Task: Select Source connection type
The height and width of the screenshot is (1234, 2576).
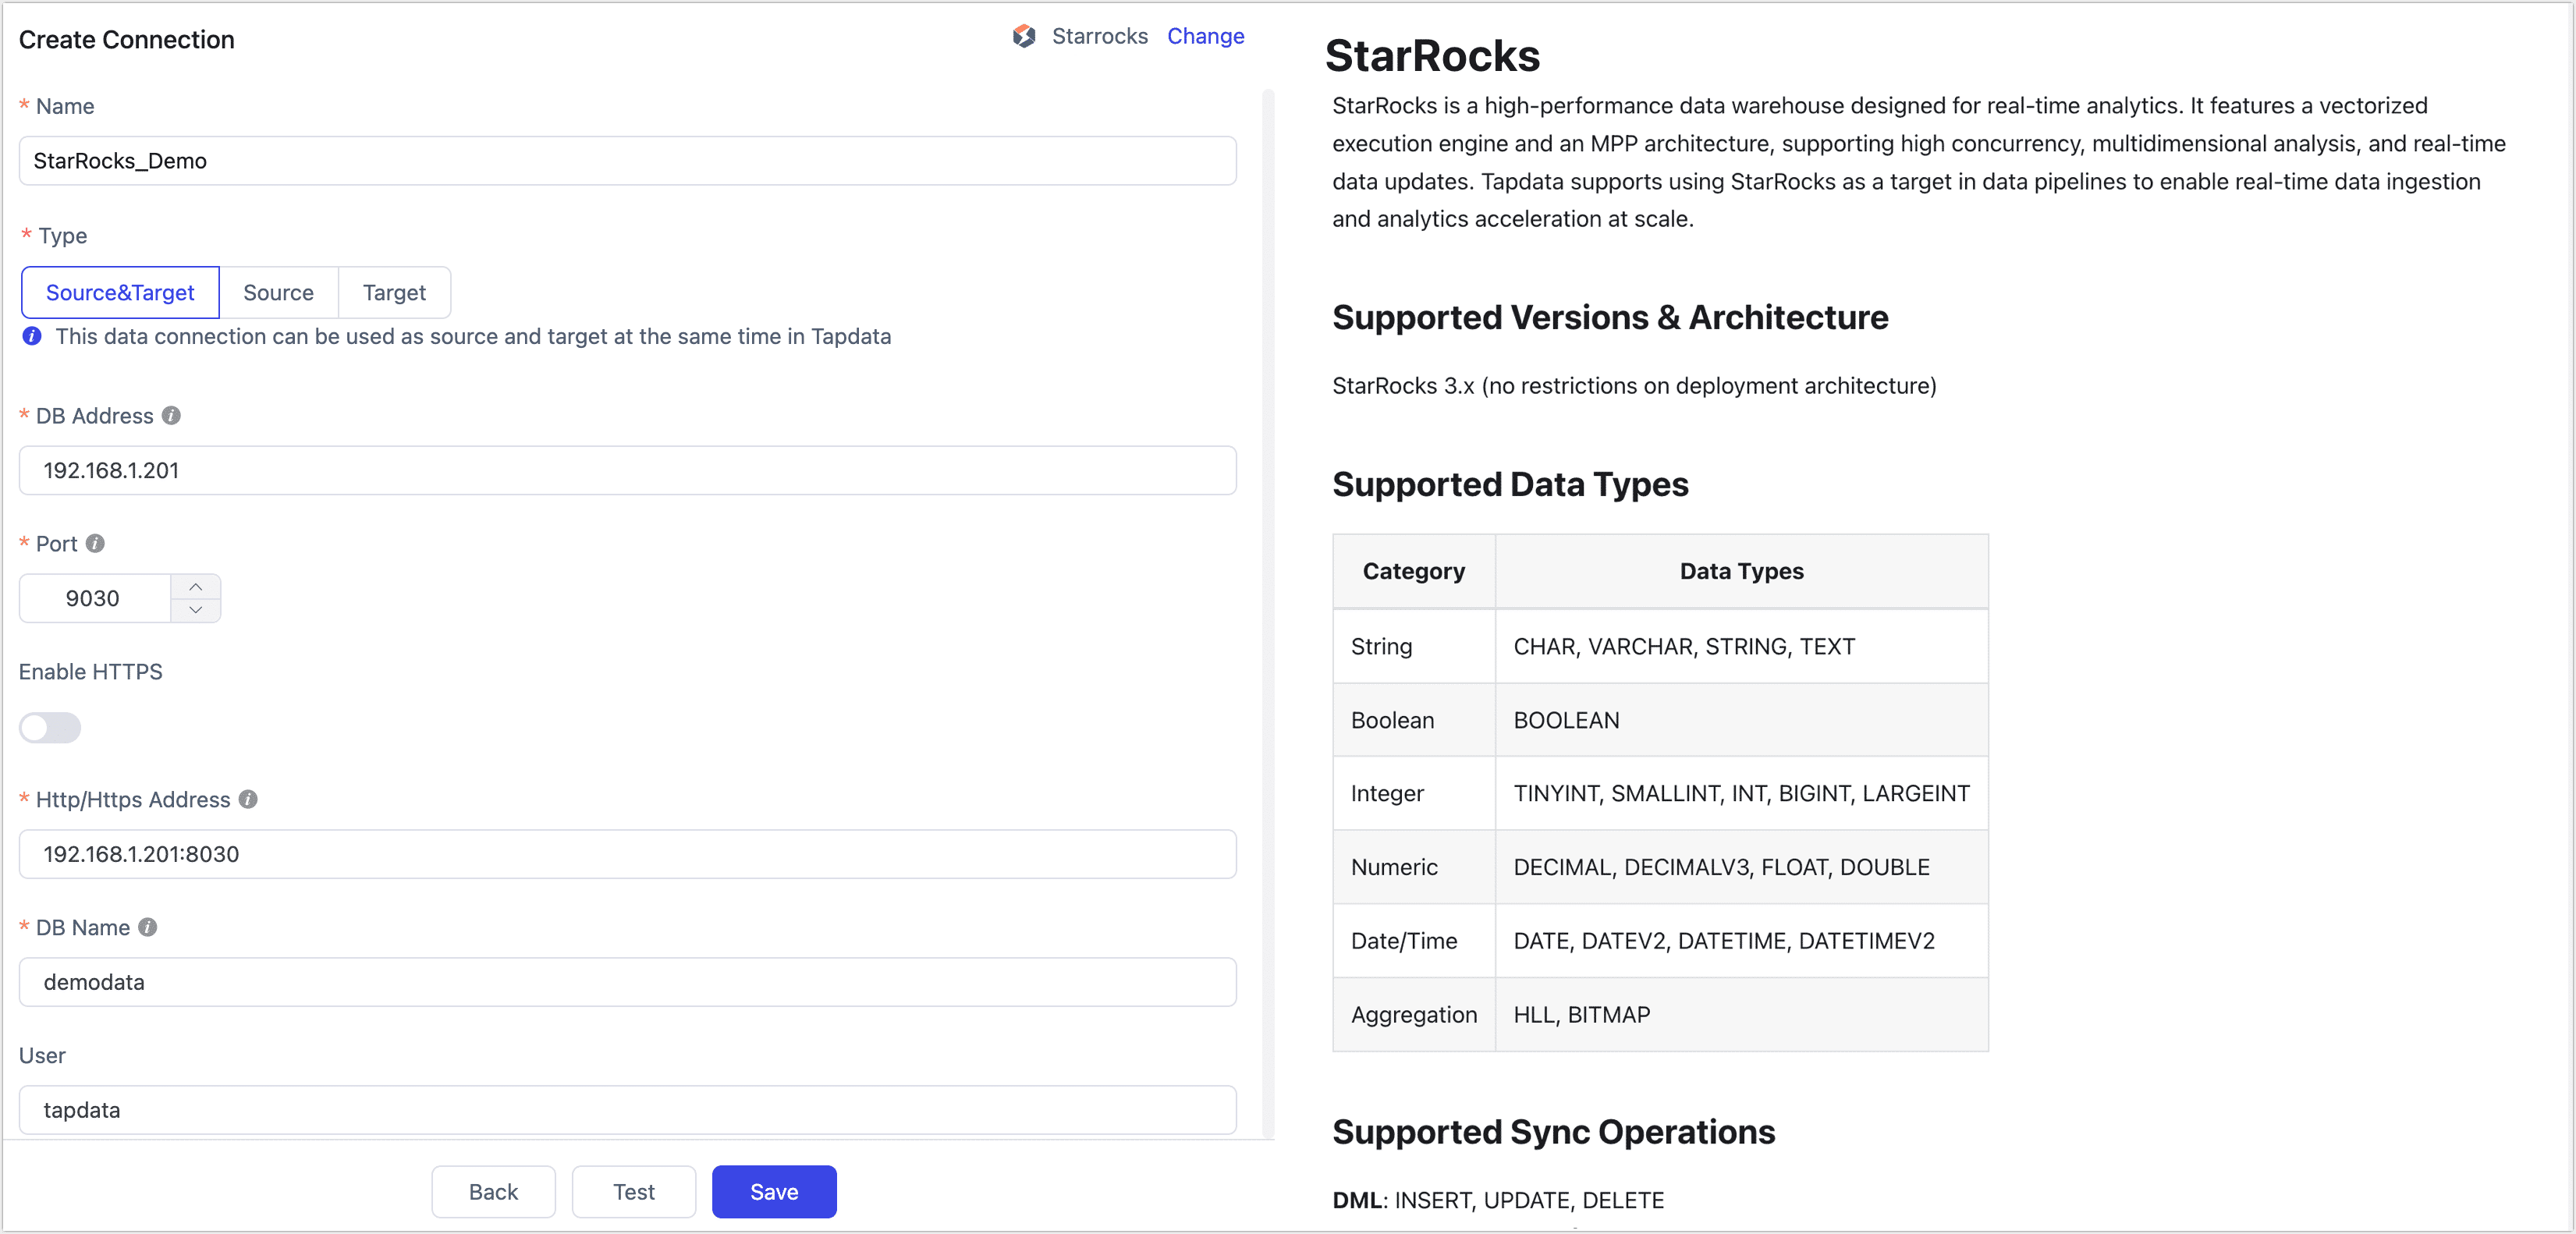Action: [278, 292]
